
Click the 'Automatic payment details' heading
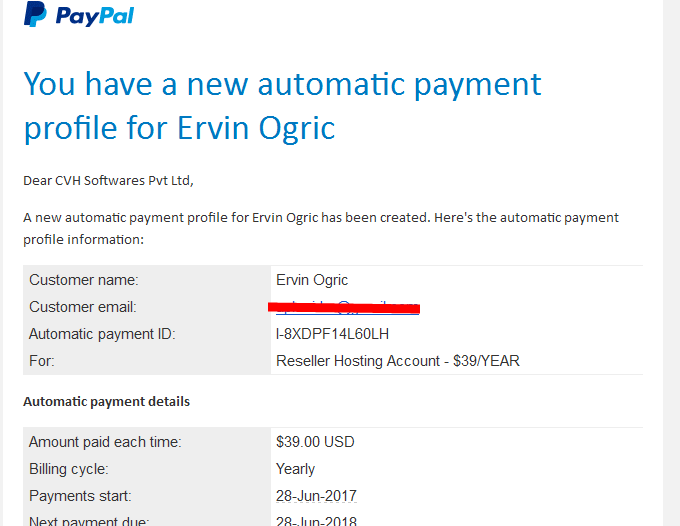pyautogui.click(x=106, y=402)
